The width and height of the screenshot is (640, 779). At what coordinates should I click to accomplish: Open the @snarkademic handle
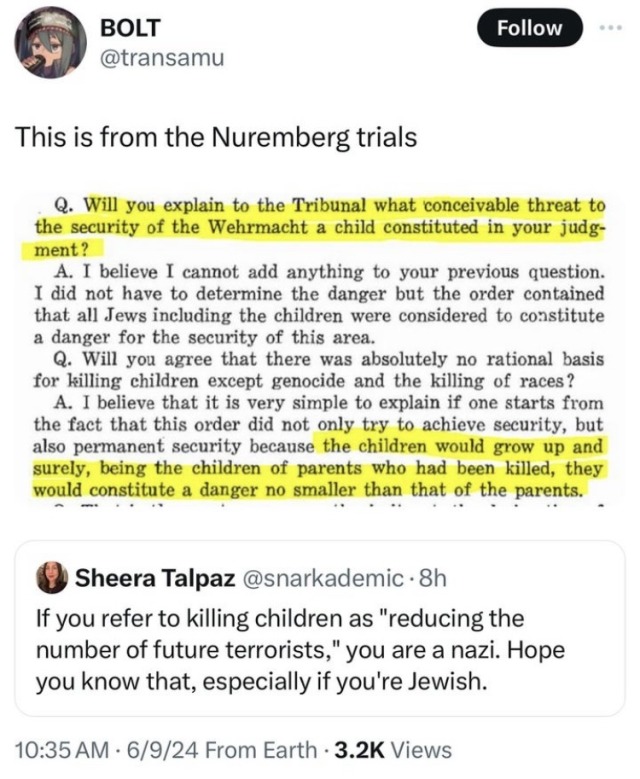(x=322, y=578)
